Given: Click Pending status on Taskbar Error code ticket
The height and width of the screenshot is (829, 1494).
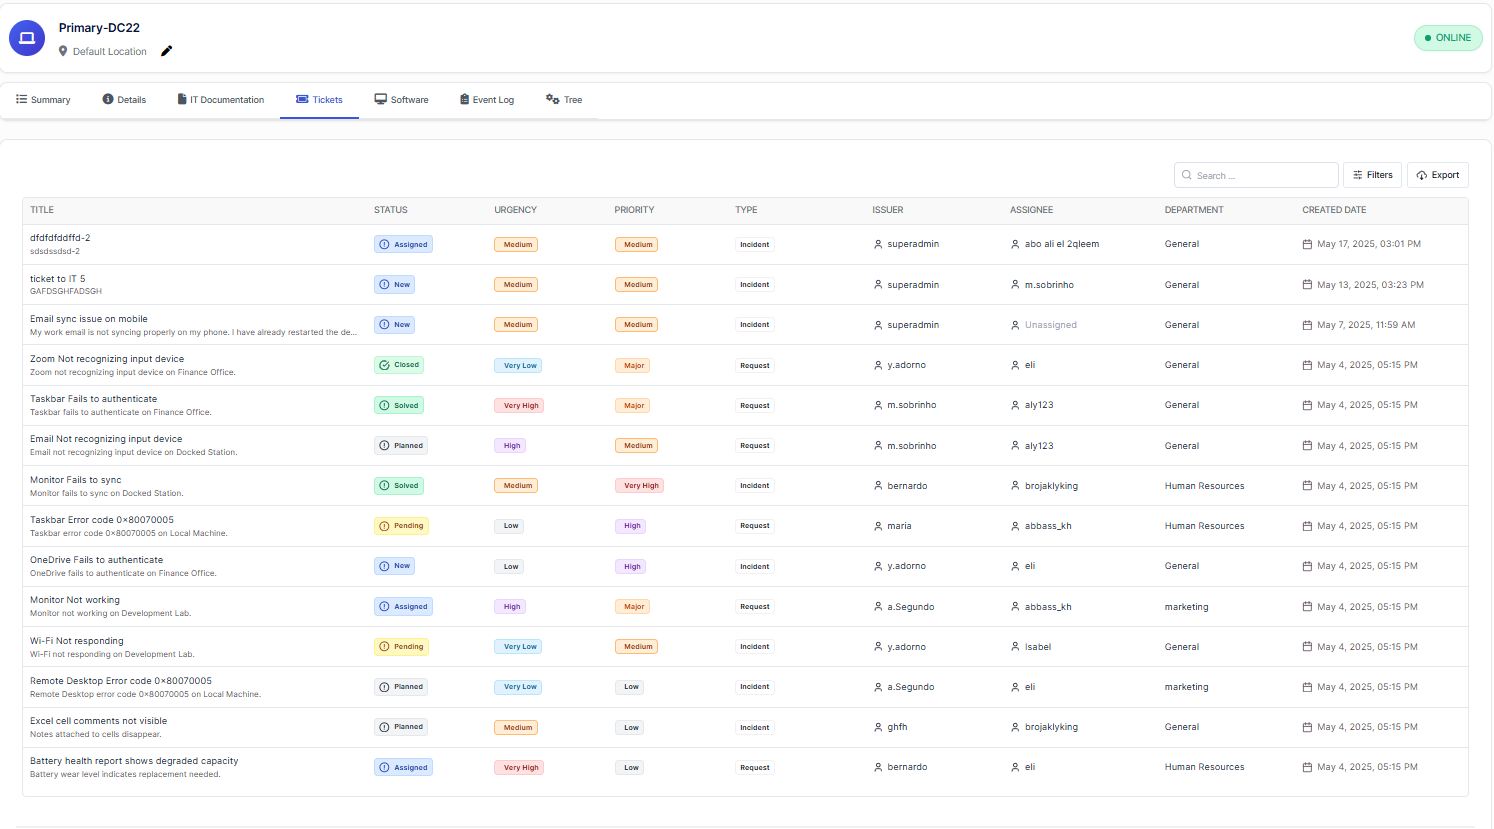Looking at the screenshot, I should 401,526.
